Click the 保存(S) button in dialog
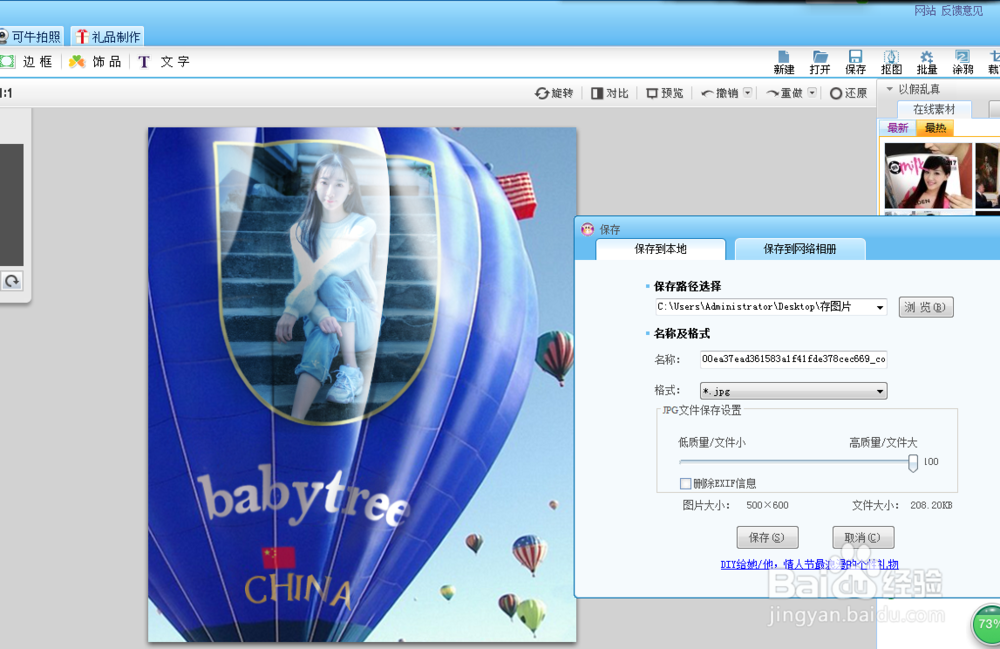This screenshot has width=1000, height=649. pyautogui.click(x=767, y=537)
